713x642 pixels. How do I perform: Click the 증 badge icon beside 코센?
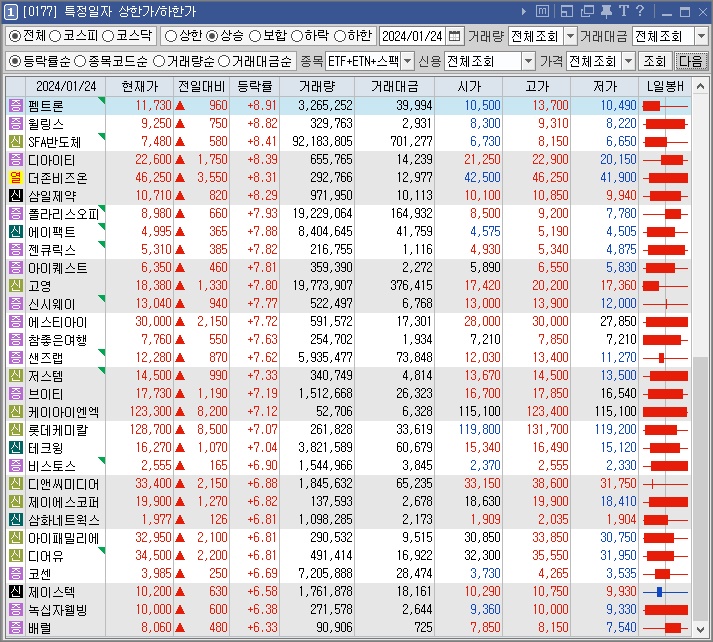tap(15, 574)
